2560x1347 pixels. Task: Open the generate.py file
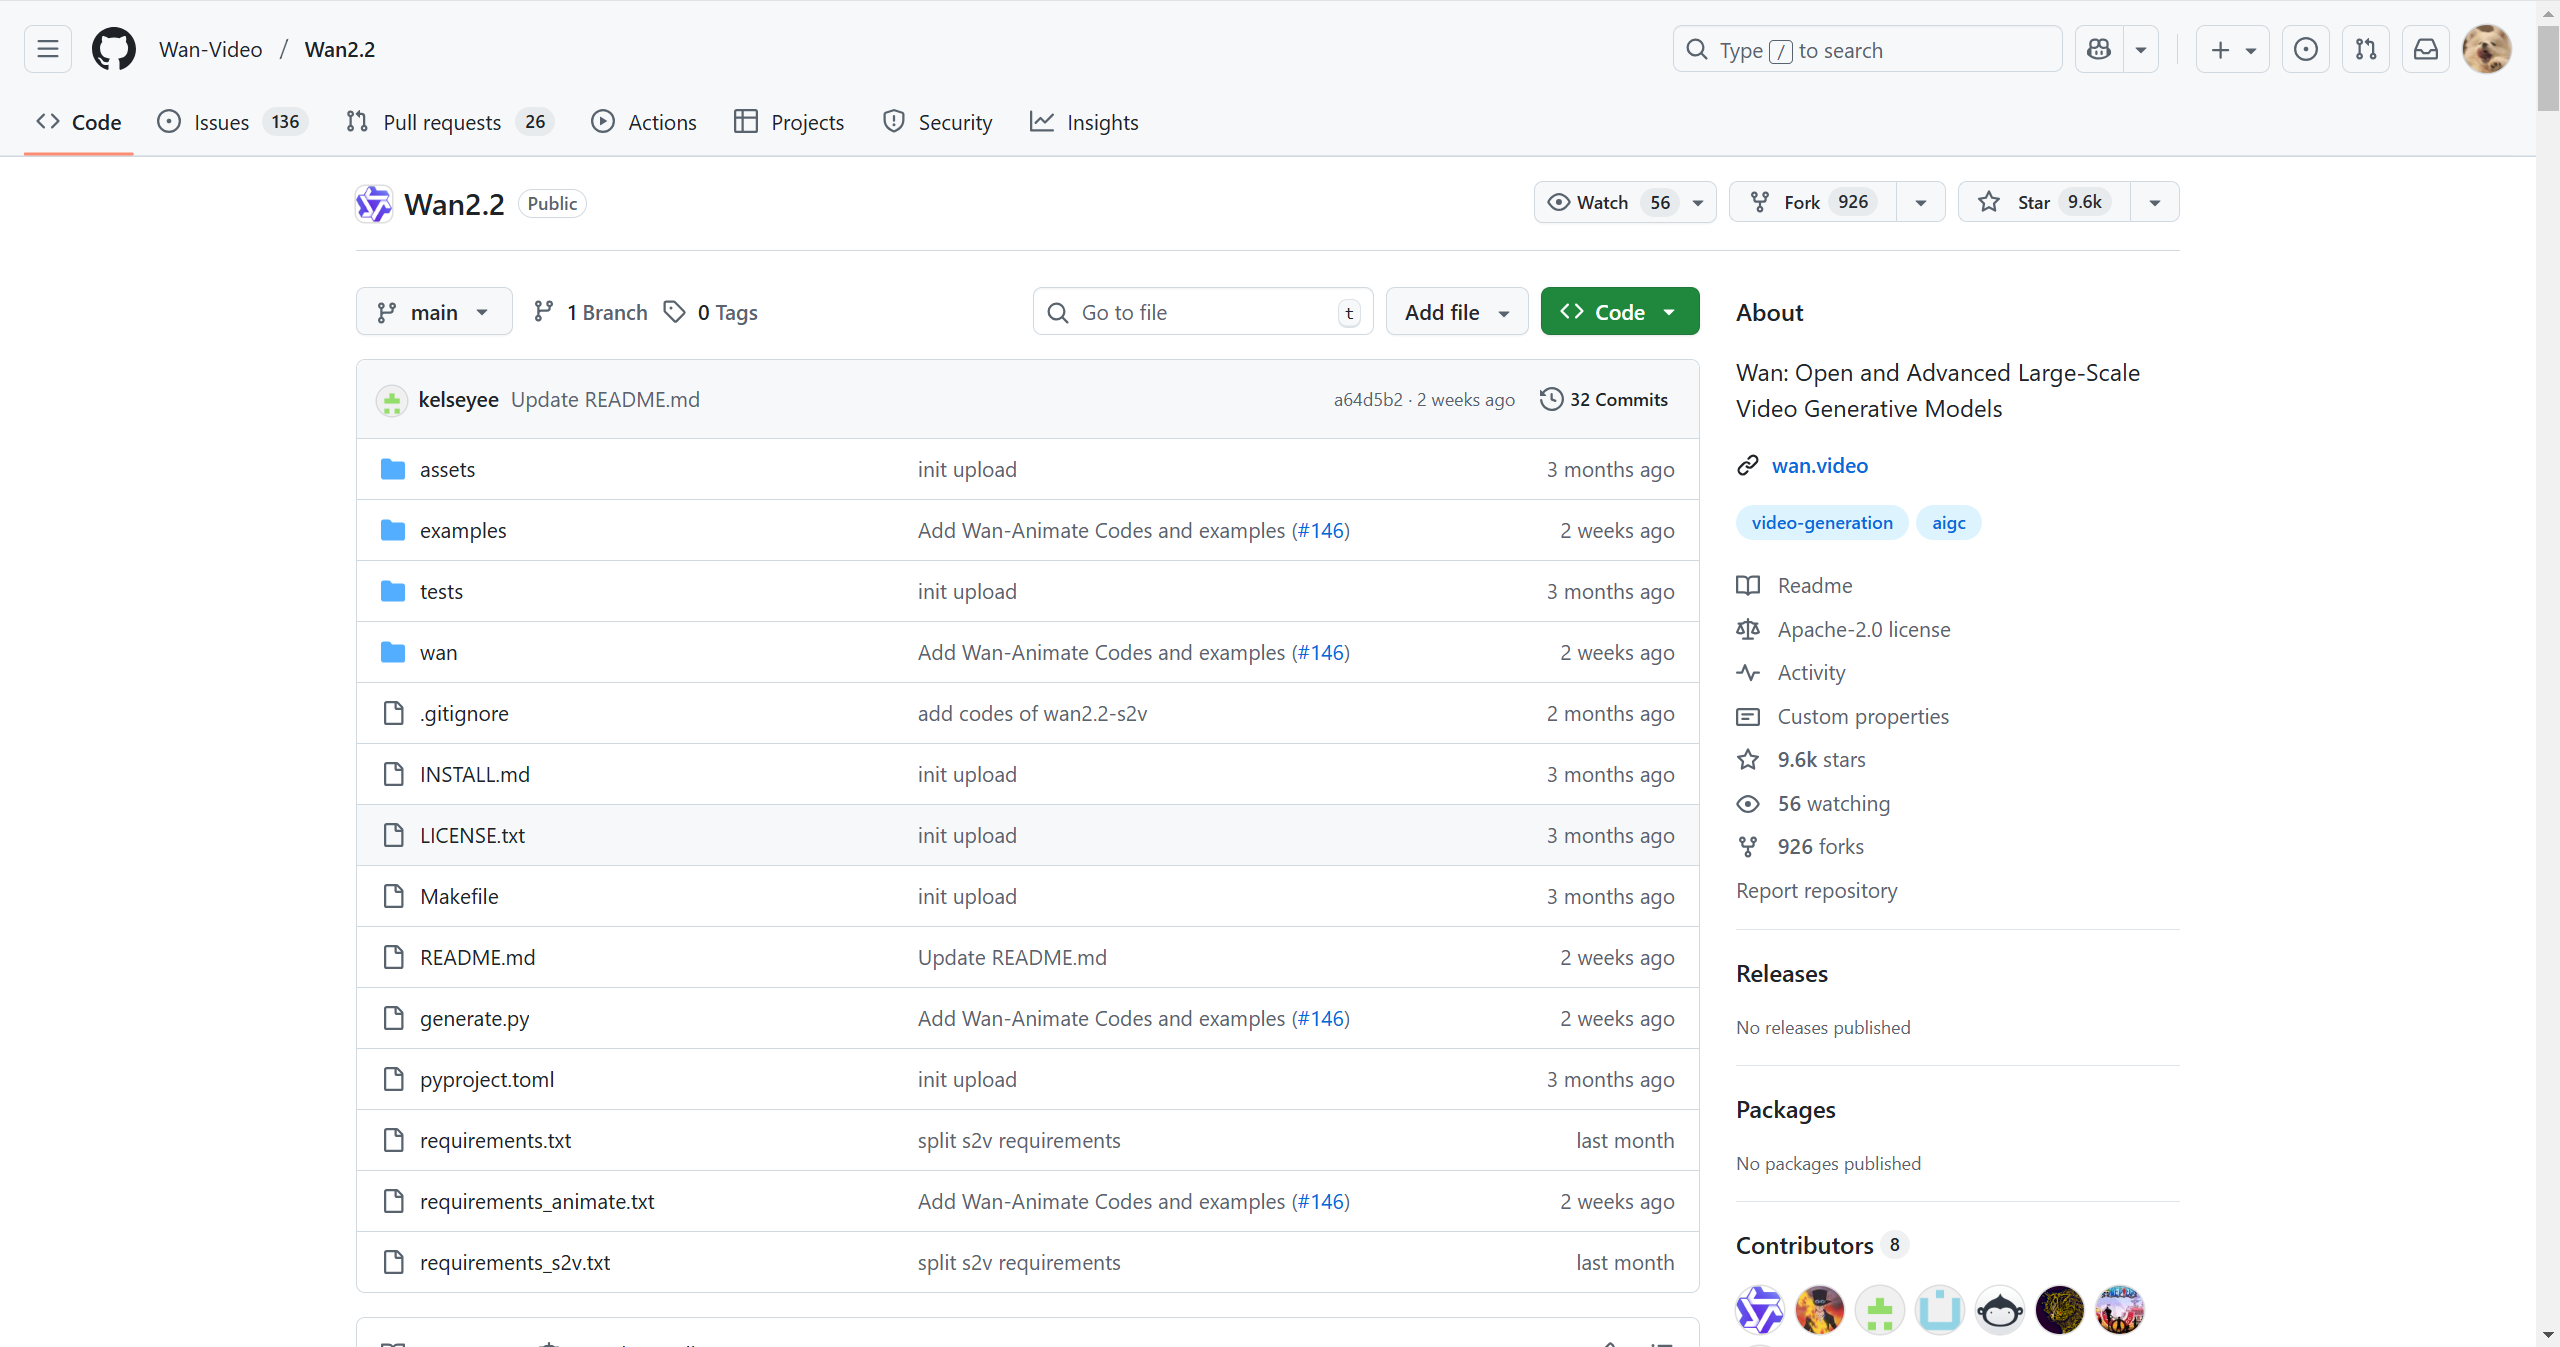474,1018
